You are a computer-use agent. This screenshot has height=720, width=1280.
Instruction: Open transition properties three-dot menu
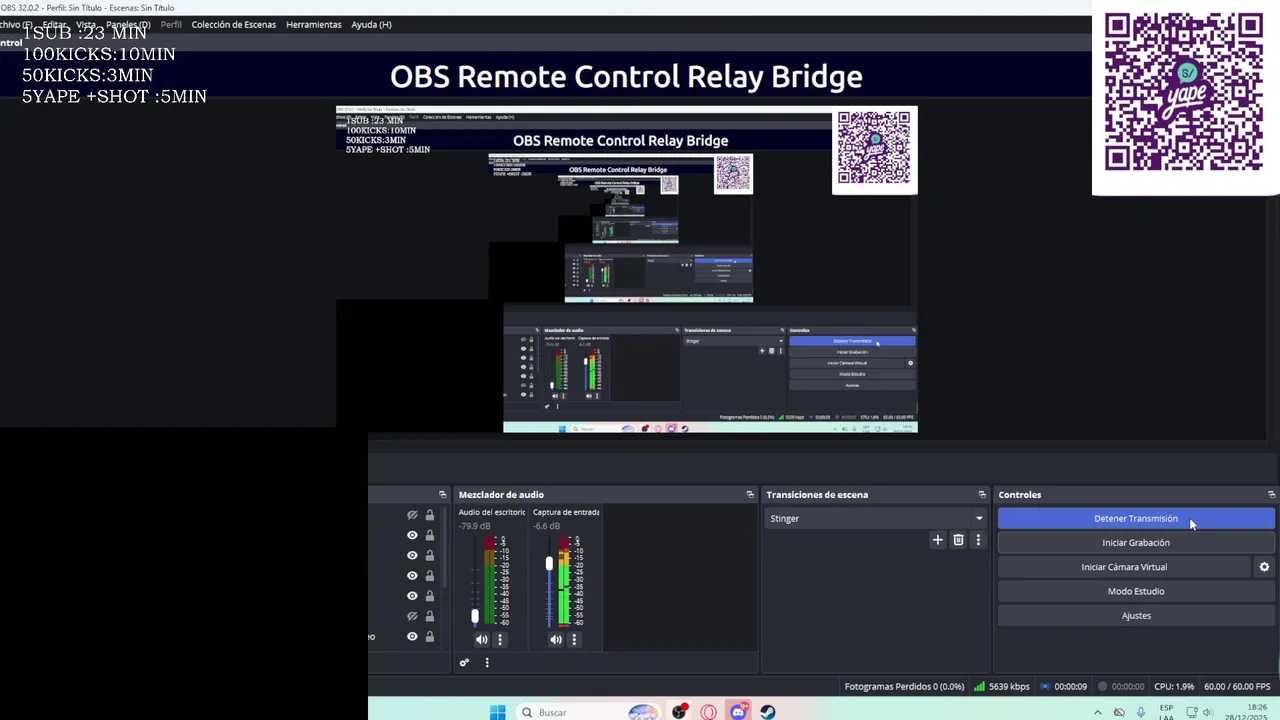[978, 540]
